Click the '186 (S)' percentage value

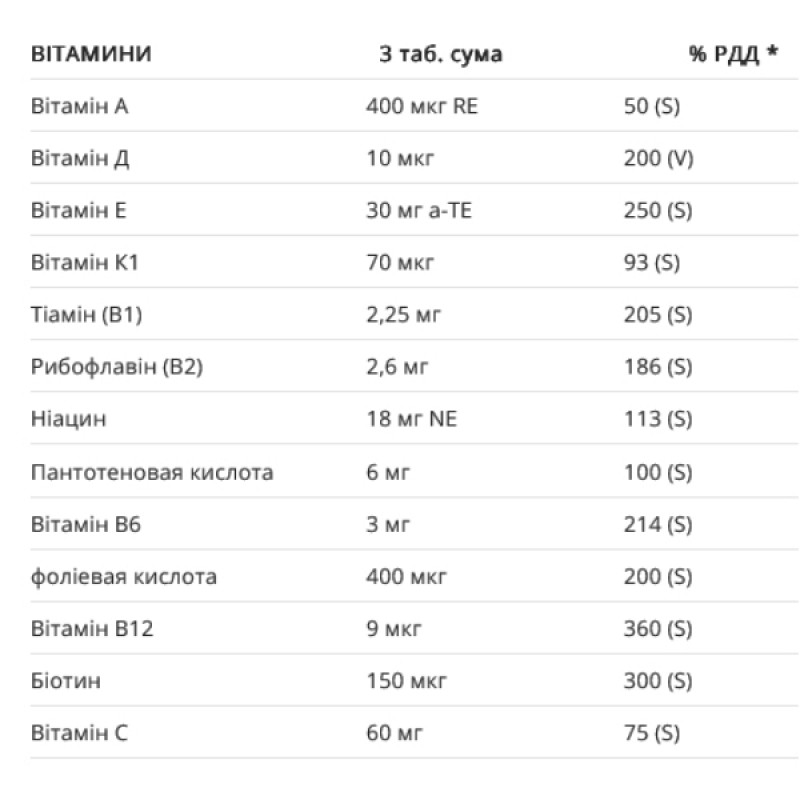(x=657, y=367)
